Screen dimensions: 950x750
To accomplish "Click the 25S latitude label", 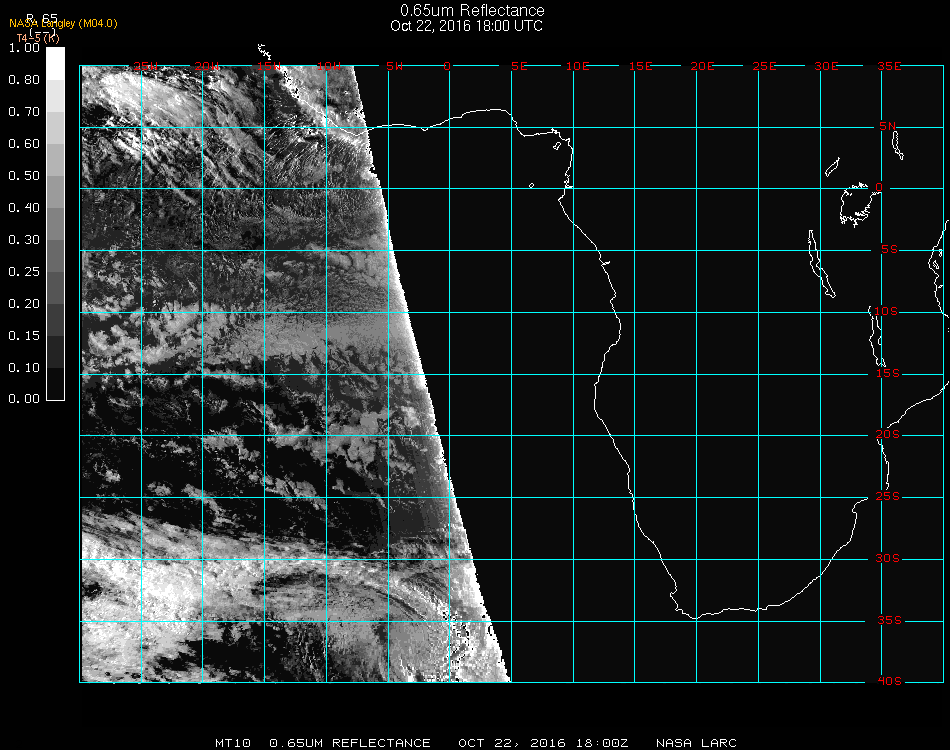I will point(888,497).
